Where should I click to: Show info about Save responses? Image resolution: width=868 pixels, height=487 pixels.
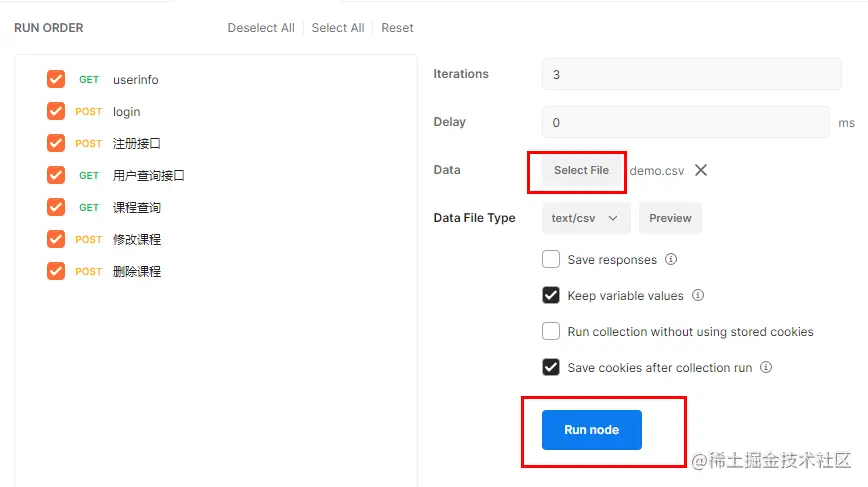671,260
